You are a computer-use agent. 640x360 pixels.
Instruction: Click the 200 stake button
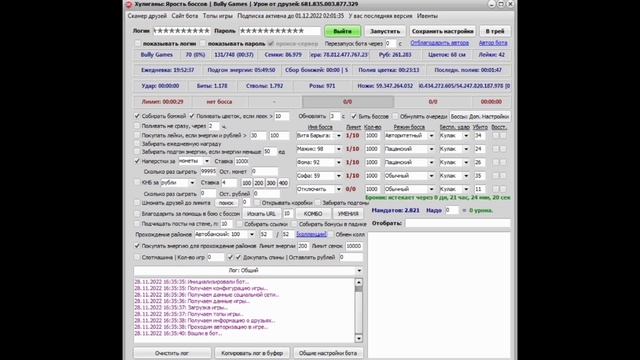[x=259, y=183]
